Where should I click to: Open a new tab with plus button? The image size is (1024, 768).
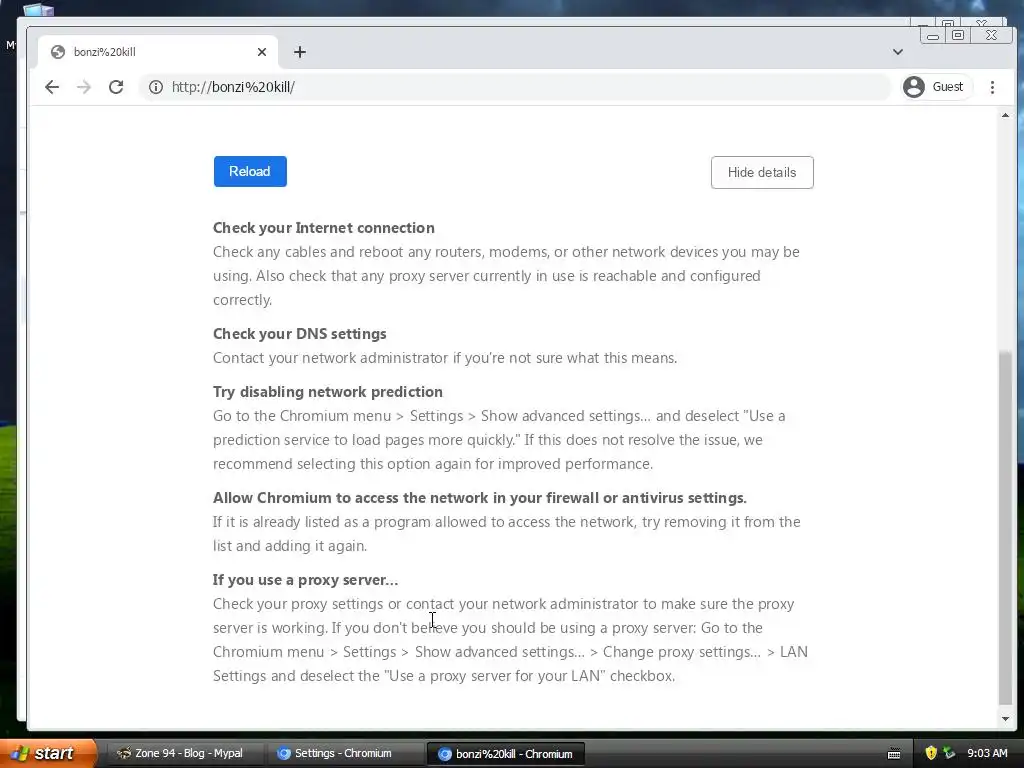coord(300,52)
